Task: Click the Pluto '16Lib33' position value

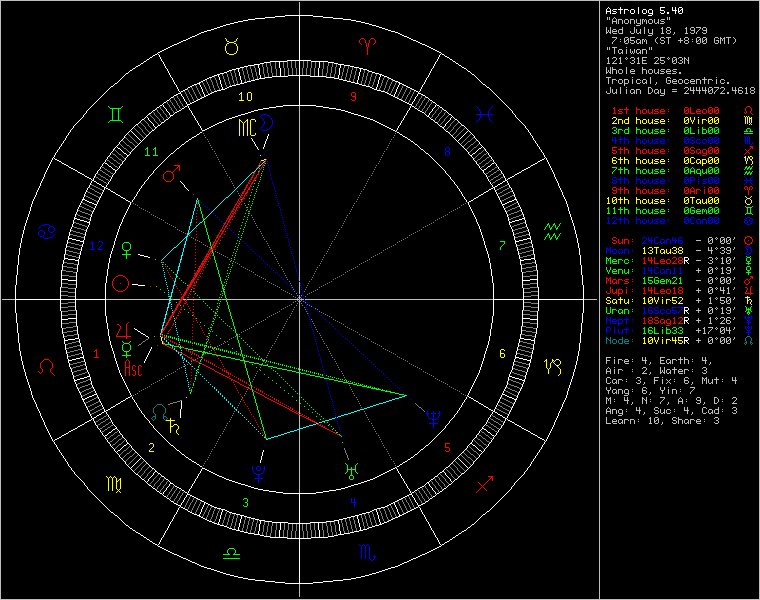Action: coord(663,331)
